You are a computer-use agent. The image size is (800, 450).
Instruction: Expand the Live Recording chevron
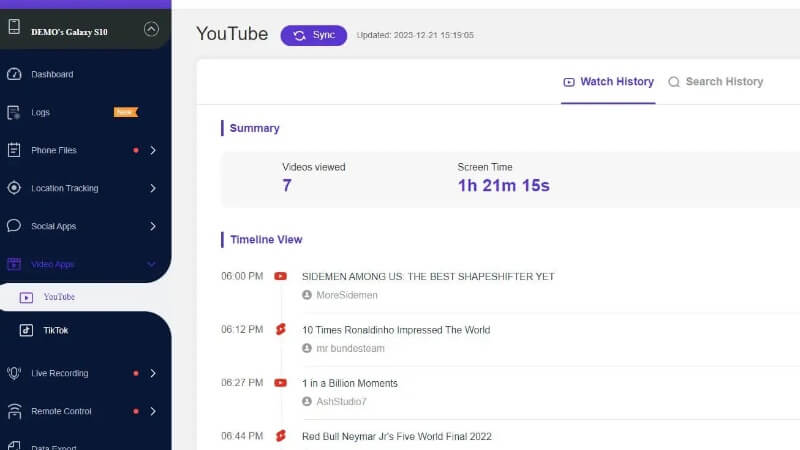point(153,373)
